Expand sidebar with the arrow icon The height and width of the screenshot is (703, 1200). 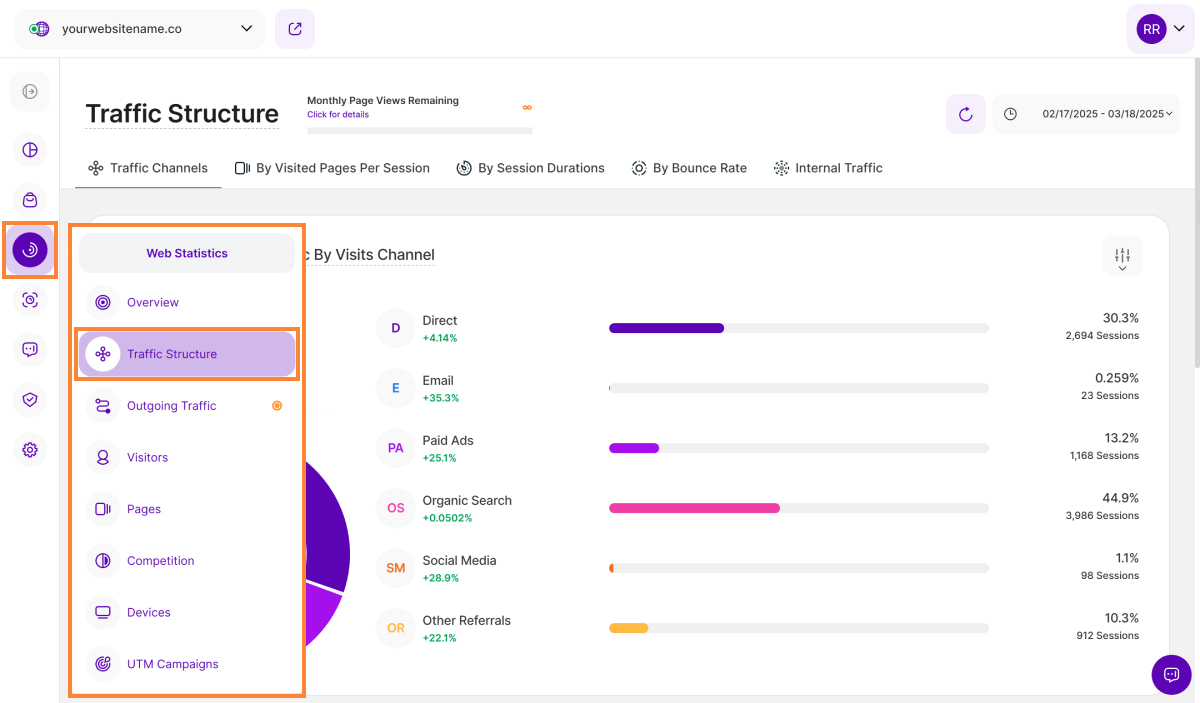coord(30,92)
